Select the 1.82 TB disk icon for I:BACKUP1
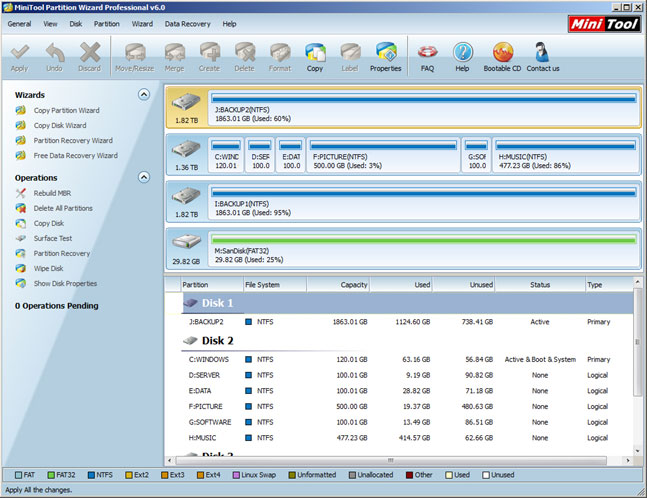The width and height of the screenshot is (647, 498). pos(186,196)
